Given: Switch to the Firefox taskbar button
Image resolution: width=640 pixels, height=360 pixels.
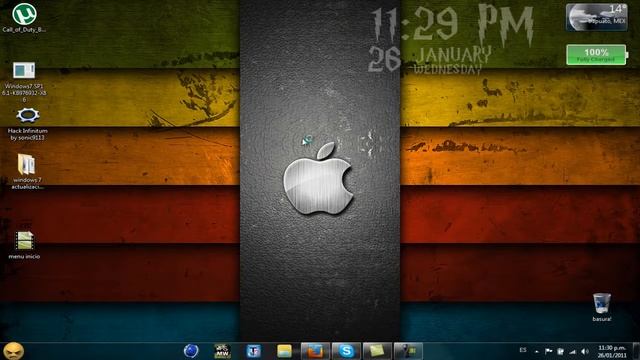Looking at the screenshot, I should coord(315,351).
